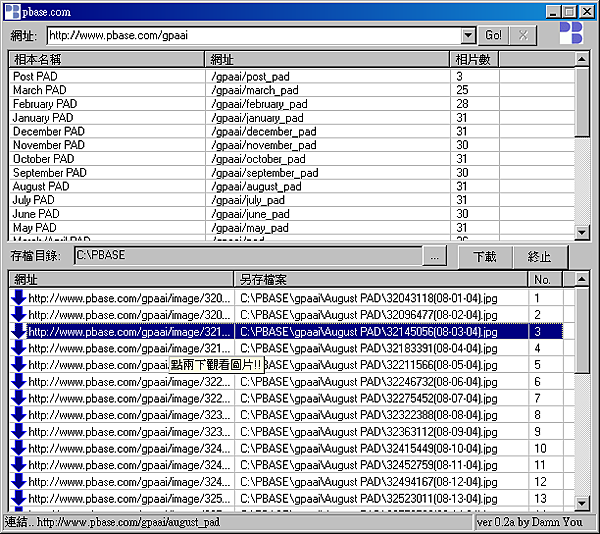
Task: Select the 'September PAD' album
Action: point(292,173)
